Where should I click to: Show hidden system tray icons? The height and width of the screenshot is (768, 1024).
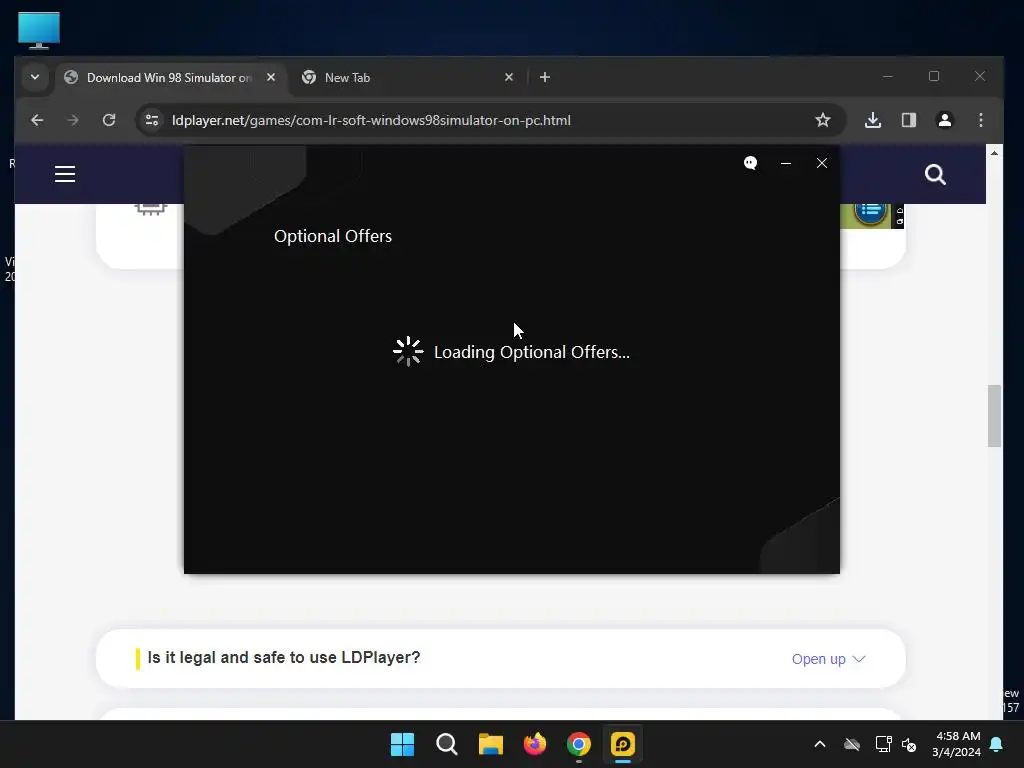point(820,744)
